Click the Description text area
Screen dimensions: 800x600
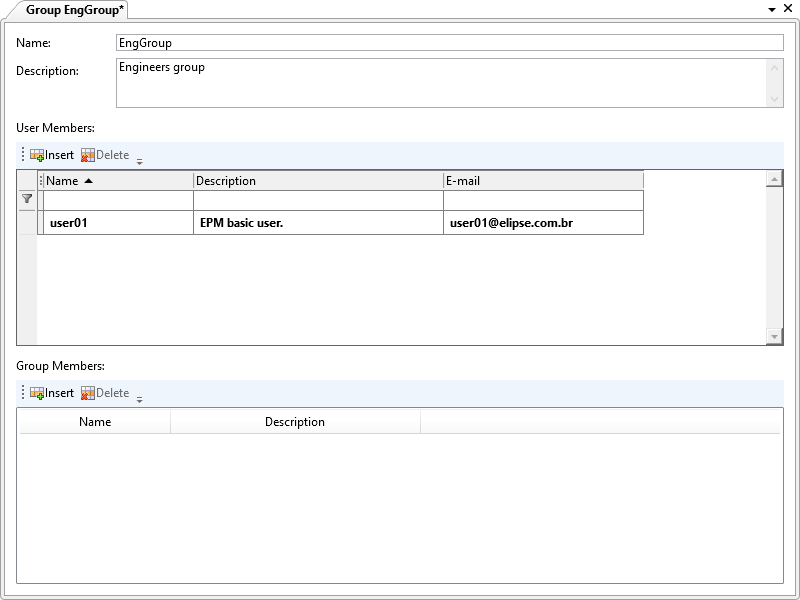pos(441,83)
